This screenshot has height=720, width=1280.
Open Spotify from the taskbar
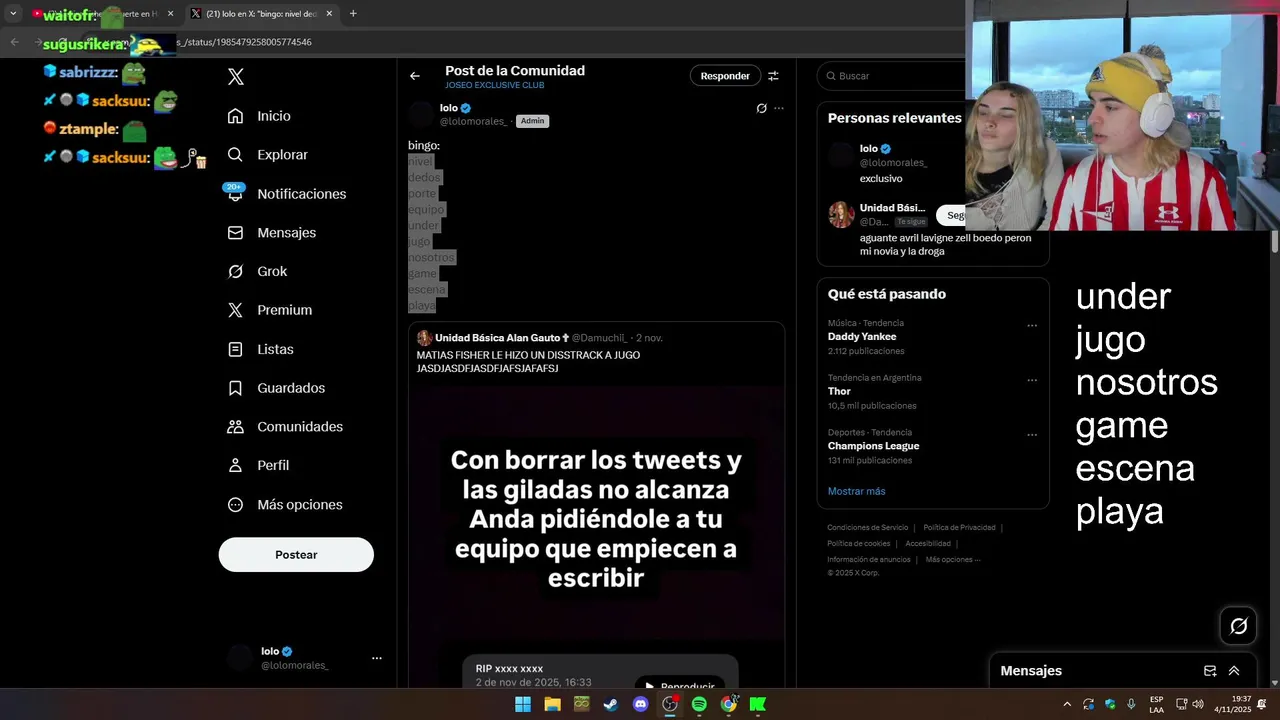tap(699, 704)
